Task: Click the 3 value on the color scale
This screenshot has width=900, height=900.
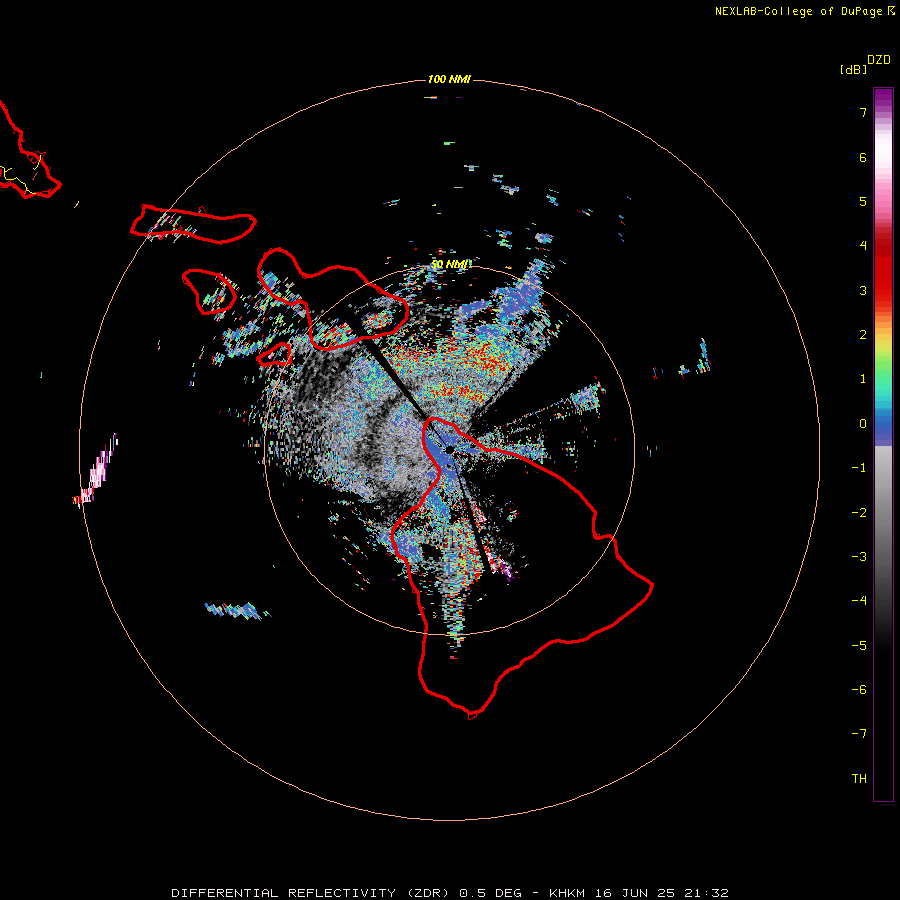Action: (x=863, y=290)
